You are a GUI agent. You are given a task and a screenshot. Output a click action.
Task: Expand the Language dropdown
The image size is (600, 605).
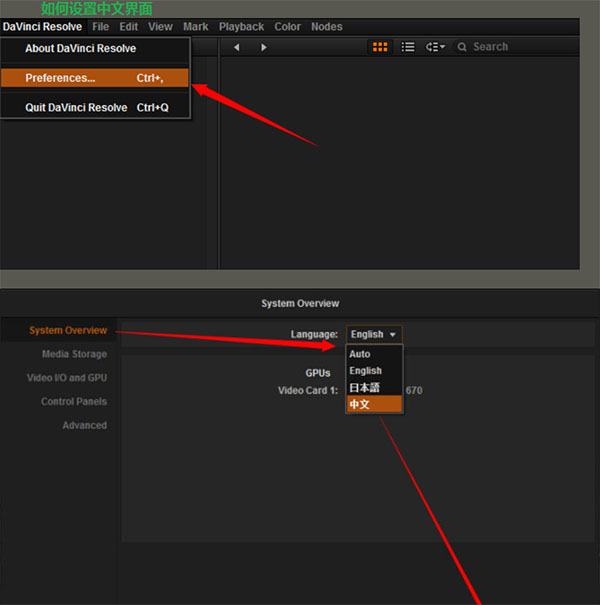(374, 334)
